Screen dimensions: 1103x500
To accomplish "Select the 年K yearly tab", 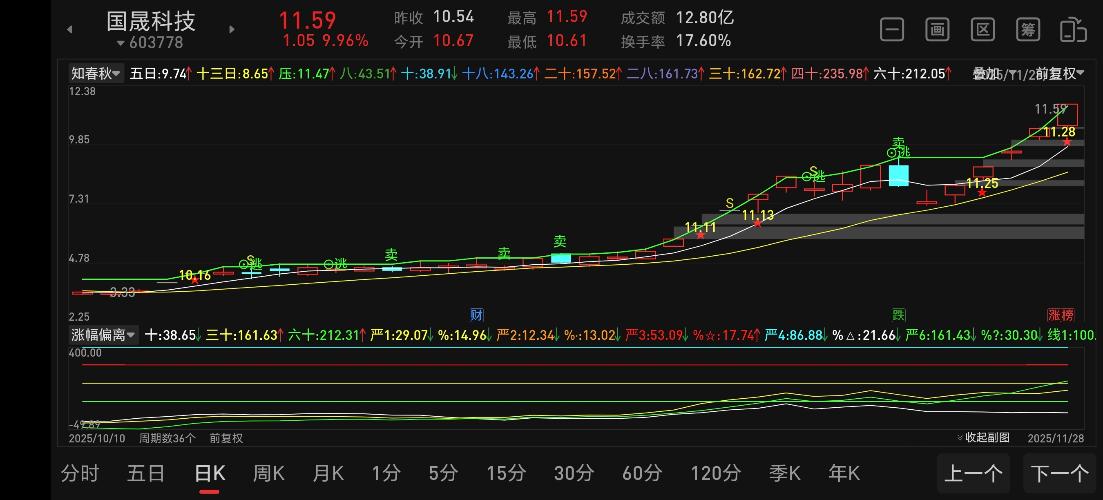I will click(844, 473).
